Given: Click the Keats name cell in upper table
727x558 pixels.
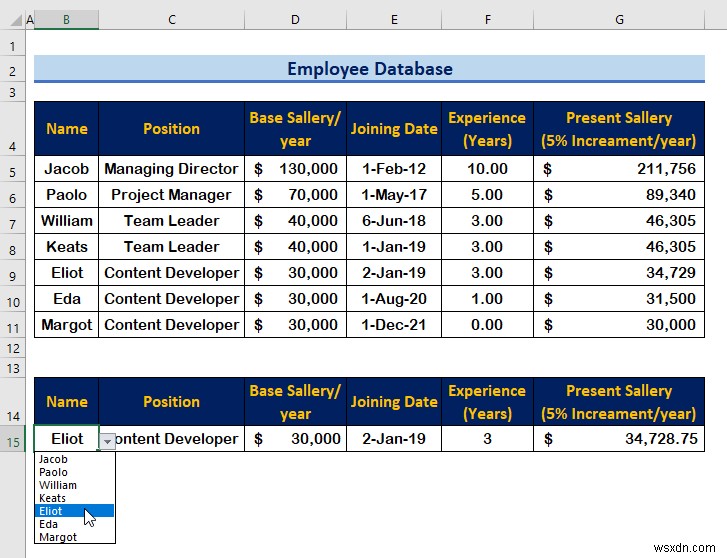Looking at the screenshot, I should (x=66, y=246).
